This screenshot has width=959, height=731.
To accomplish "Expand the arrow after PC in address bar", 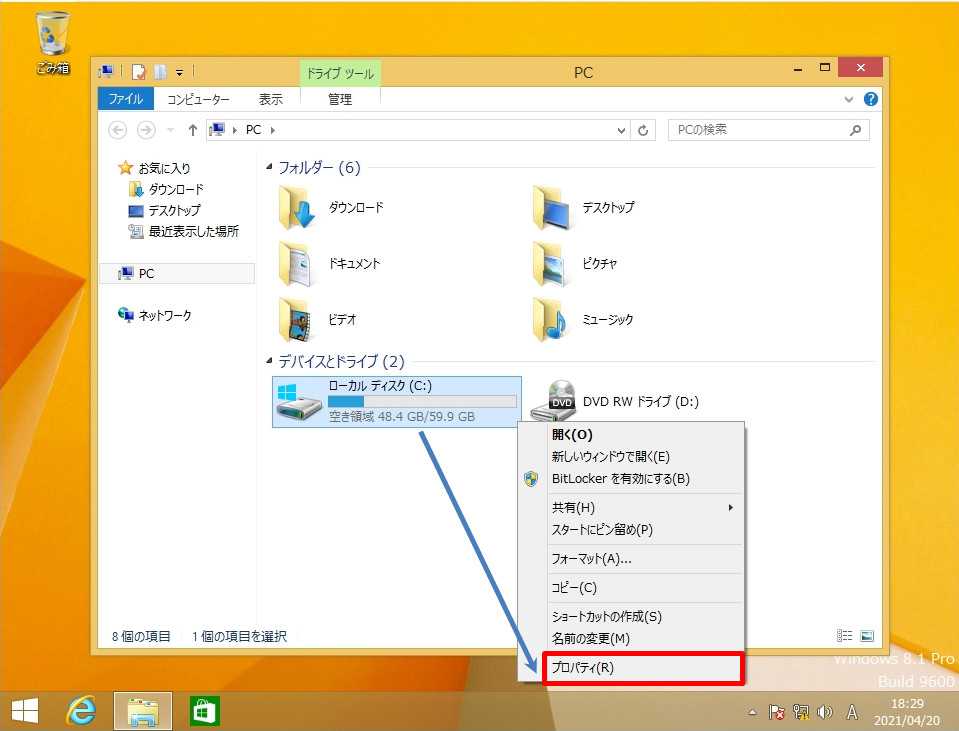I will point(273,130).
